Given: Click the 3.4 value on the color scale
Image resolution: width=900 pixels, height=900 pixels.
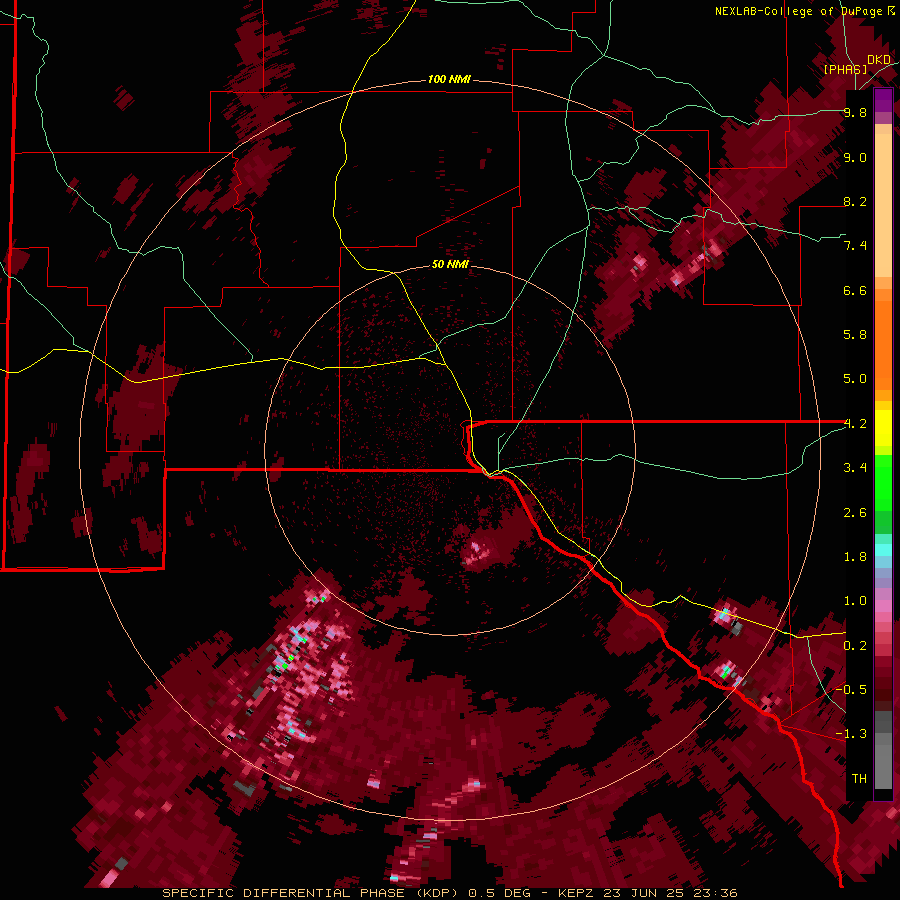Looking at the screenshot, I should pos(855,468).
